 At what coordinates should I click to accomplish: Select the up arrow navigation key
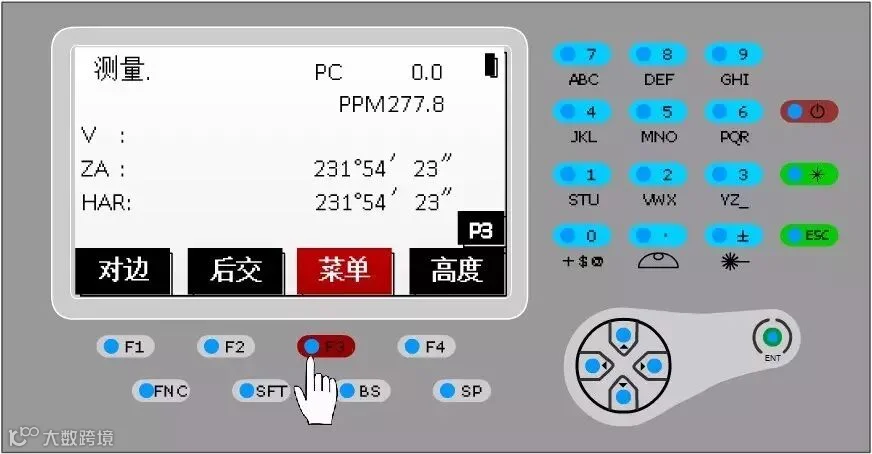pyautogui.click(x=623, y=335)
